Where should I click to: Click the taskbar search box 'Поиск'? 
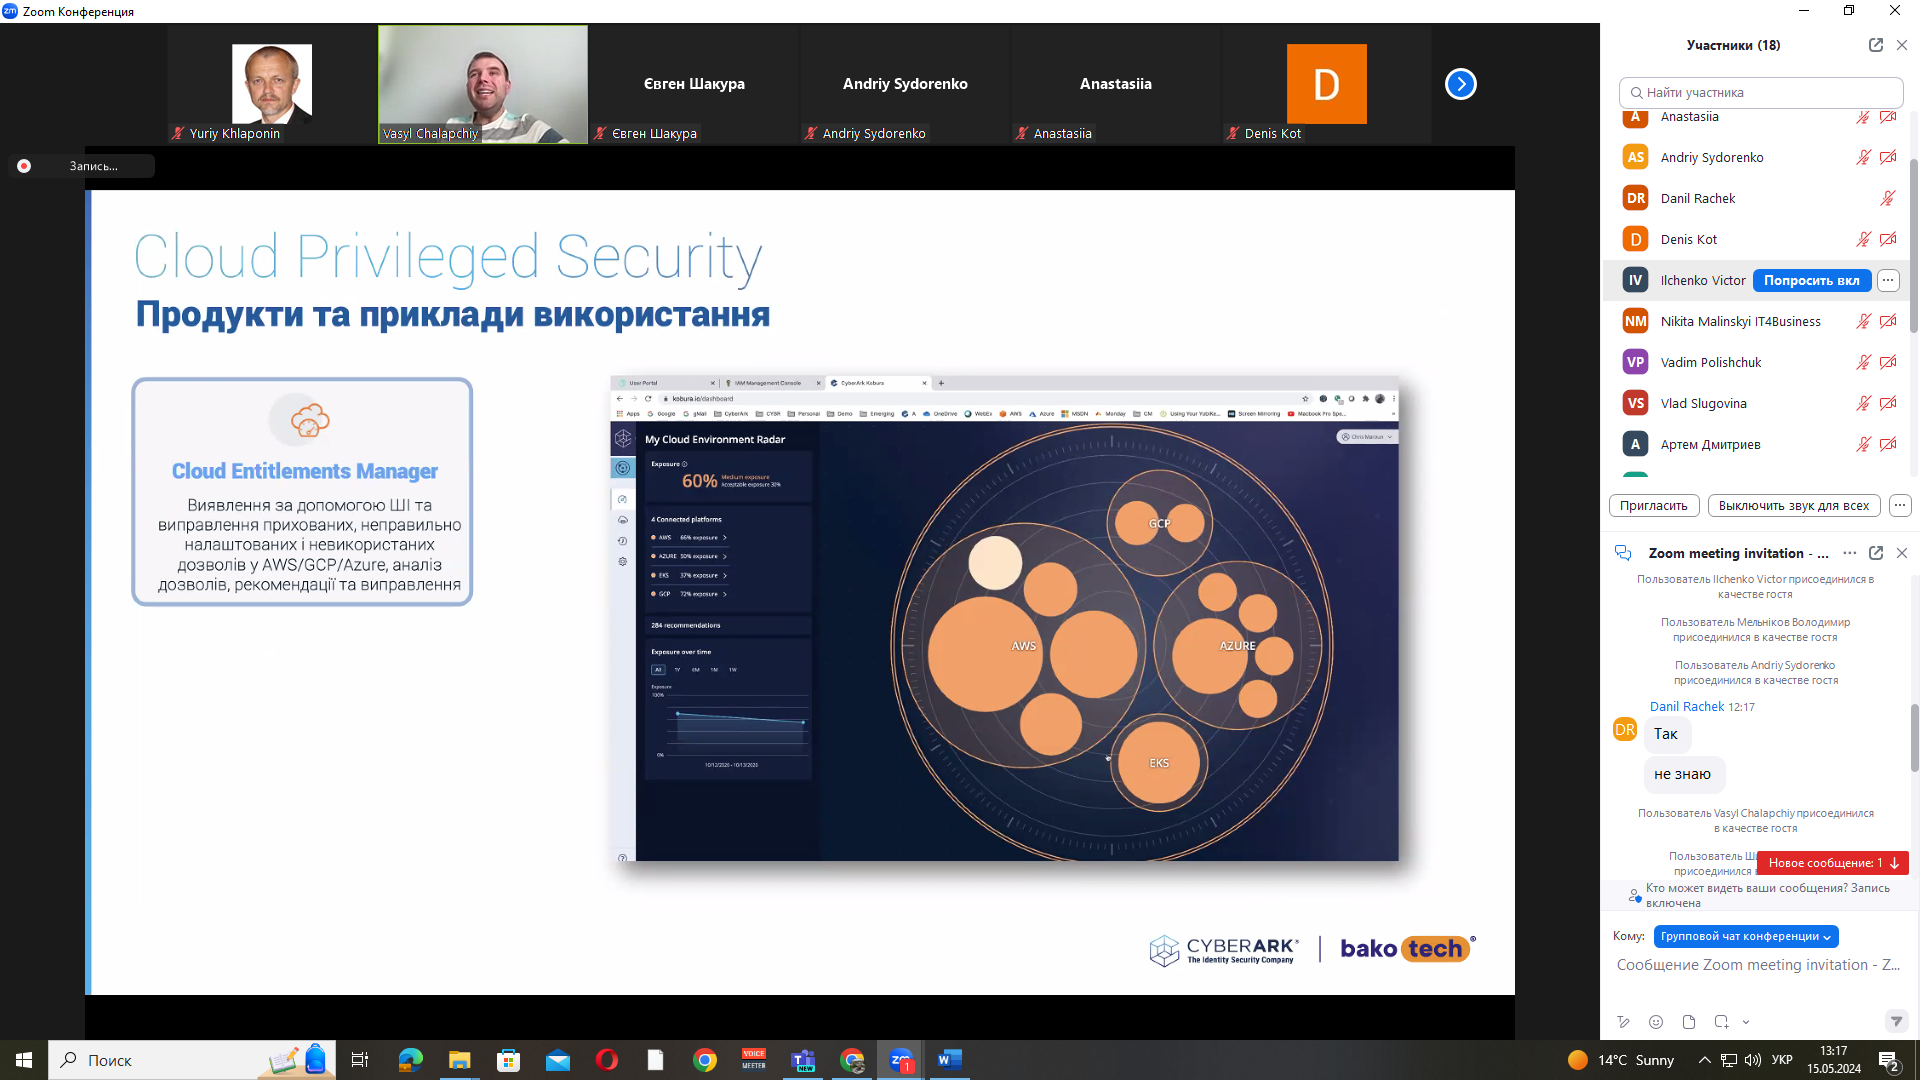coord(192,1060)
